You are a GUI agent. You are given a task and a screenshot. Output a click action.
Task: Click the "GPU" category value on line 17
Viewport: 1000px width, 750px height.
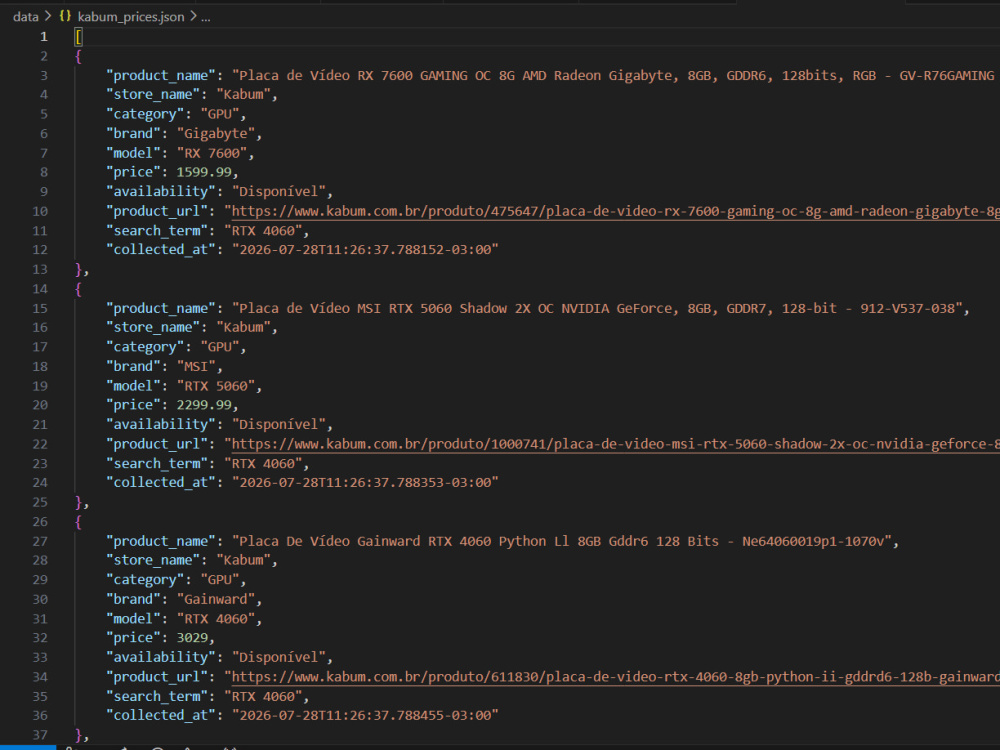pyautogui.click(x=219, y=347)
